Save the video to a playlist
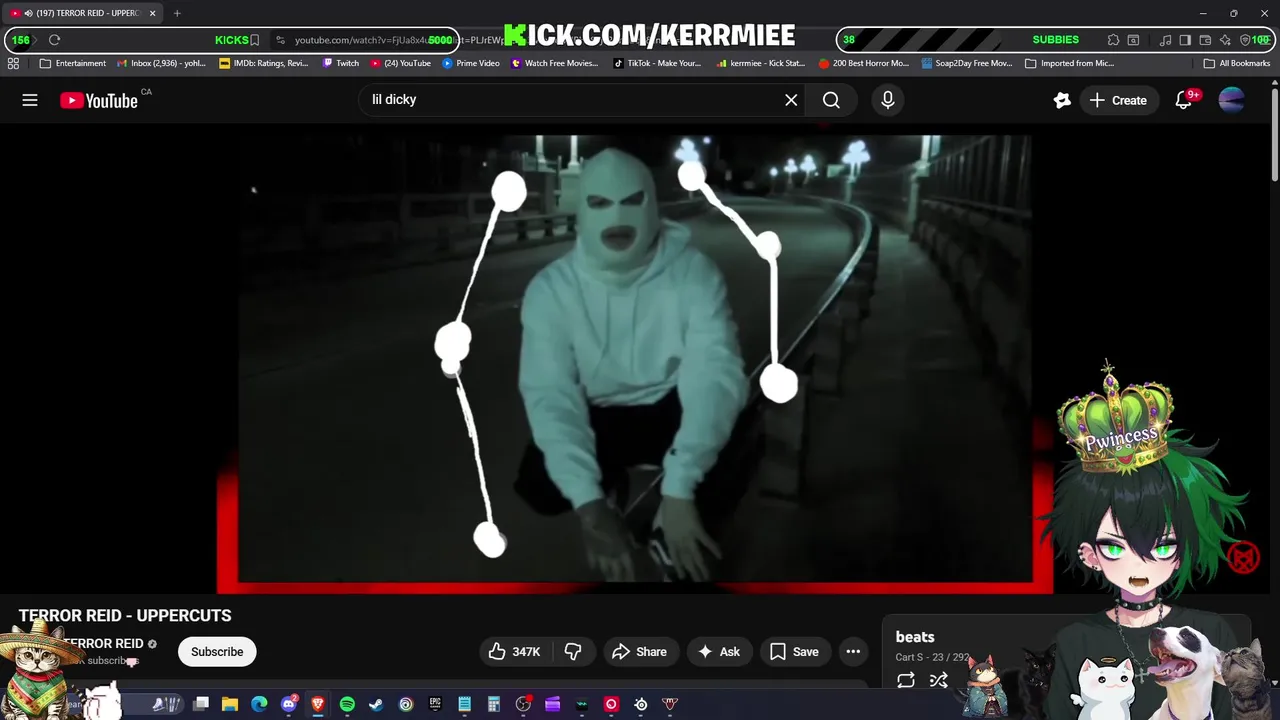1280x720 pixels. [795, 652]
